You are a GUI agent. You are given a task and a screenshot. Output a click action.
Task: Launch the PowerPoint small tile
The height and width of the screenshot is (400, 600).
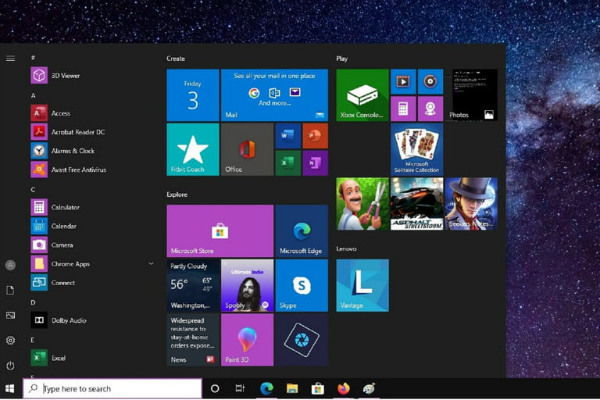[315, 136]
